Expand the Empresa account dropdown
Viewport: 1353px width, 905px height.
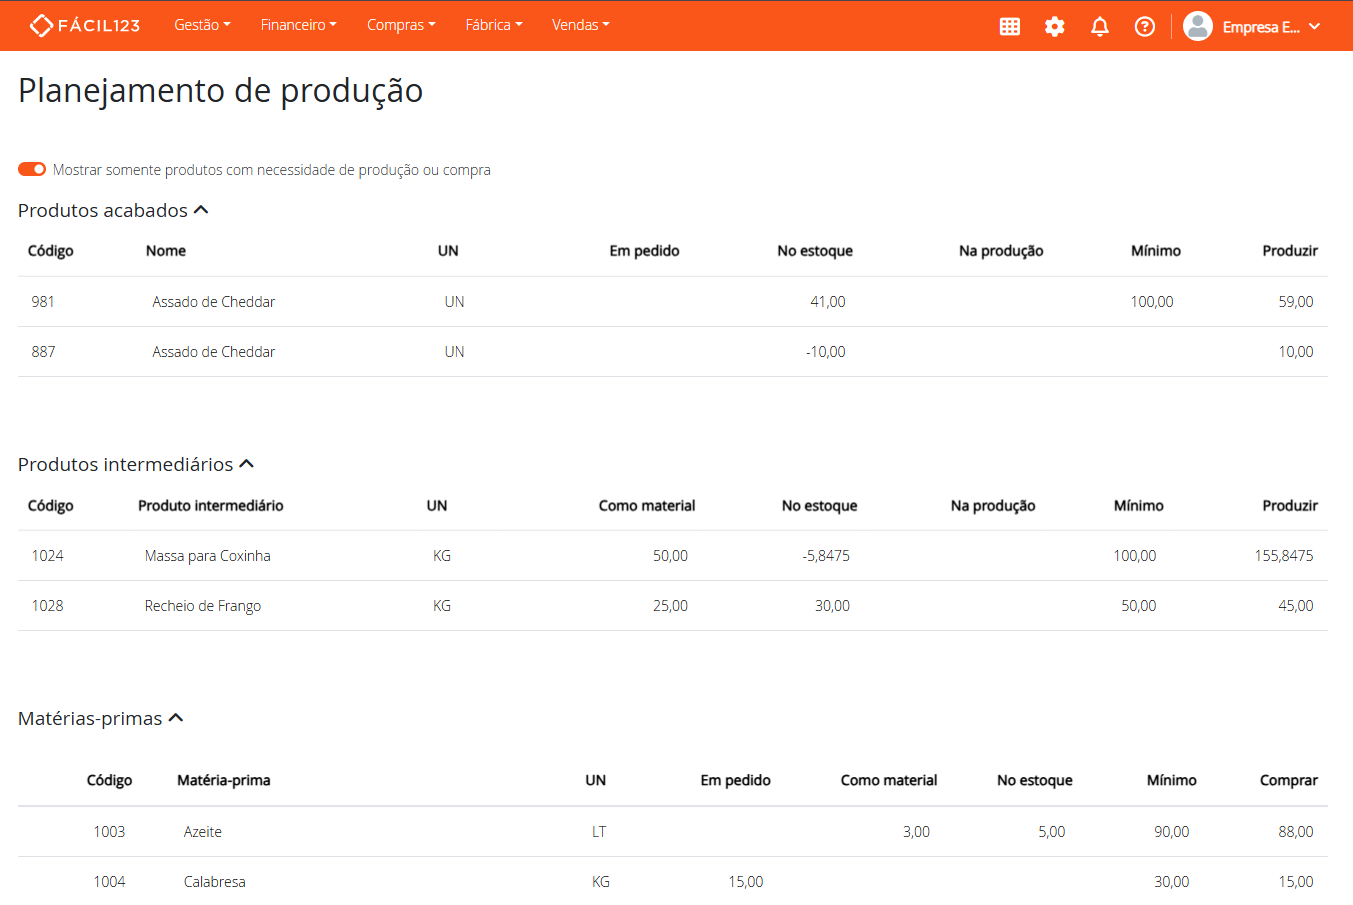(x=1314, y=27)
